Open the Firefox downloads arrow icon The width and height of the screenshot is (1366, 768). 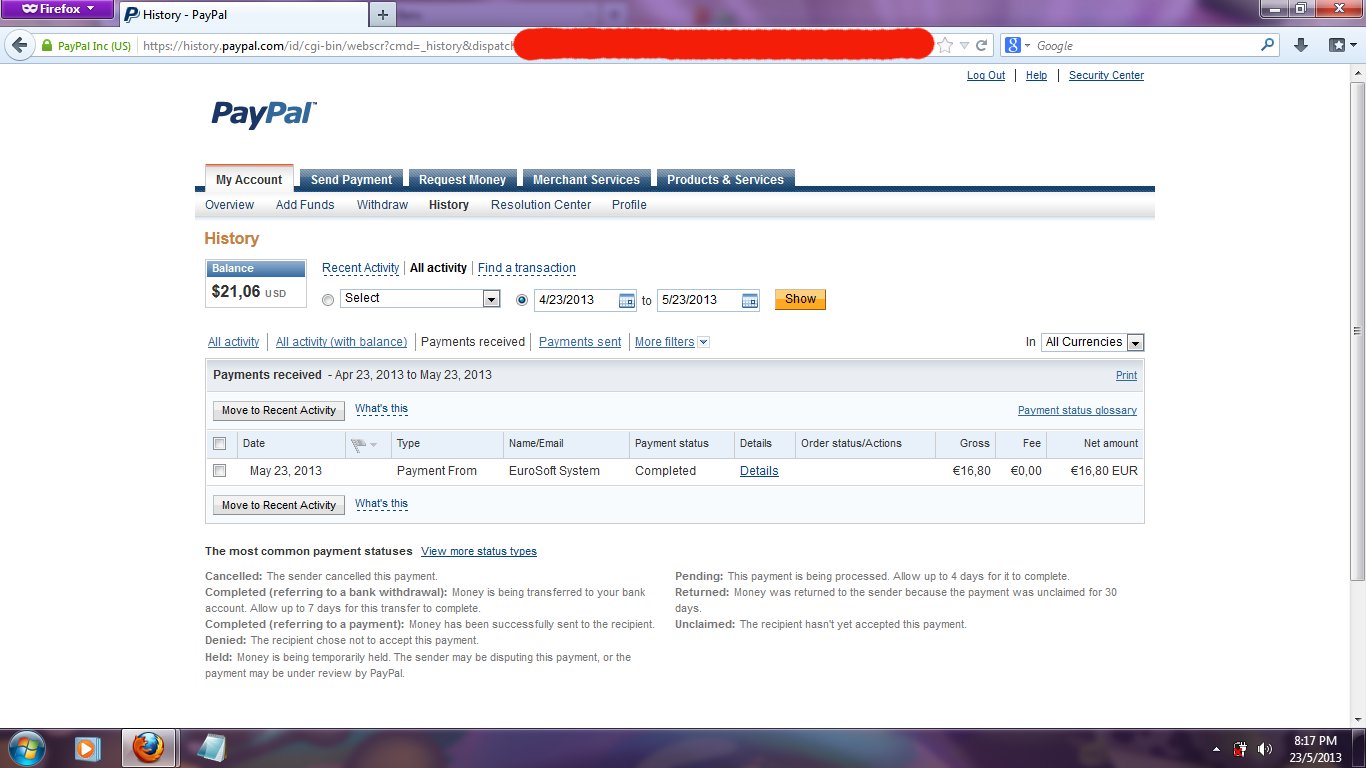(1300, 45)
